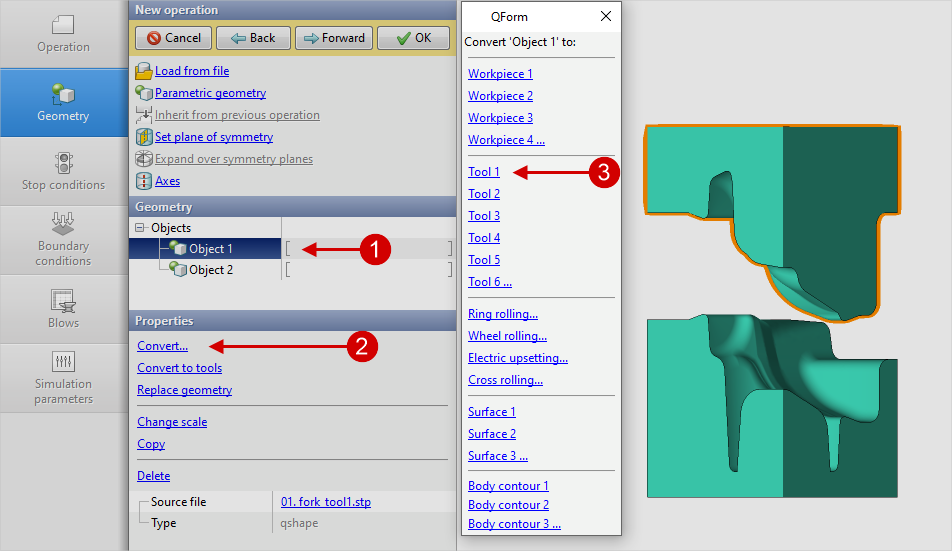Click the Axes icon
The height and width of the screenshot is (551, 952).
[x=143, y=181]
